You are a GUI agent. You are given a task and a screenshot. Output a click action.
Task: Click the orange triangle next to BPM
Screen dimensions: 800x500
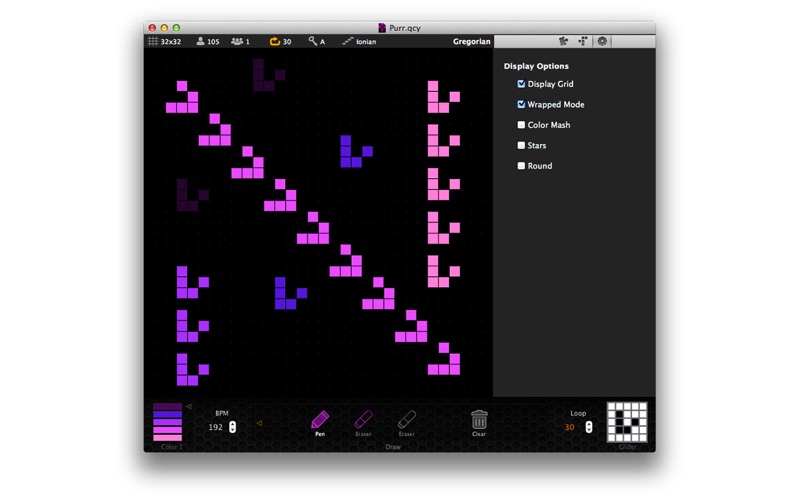click(259, 423)
